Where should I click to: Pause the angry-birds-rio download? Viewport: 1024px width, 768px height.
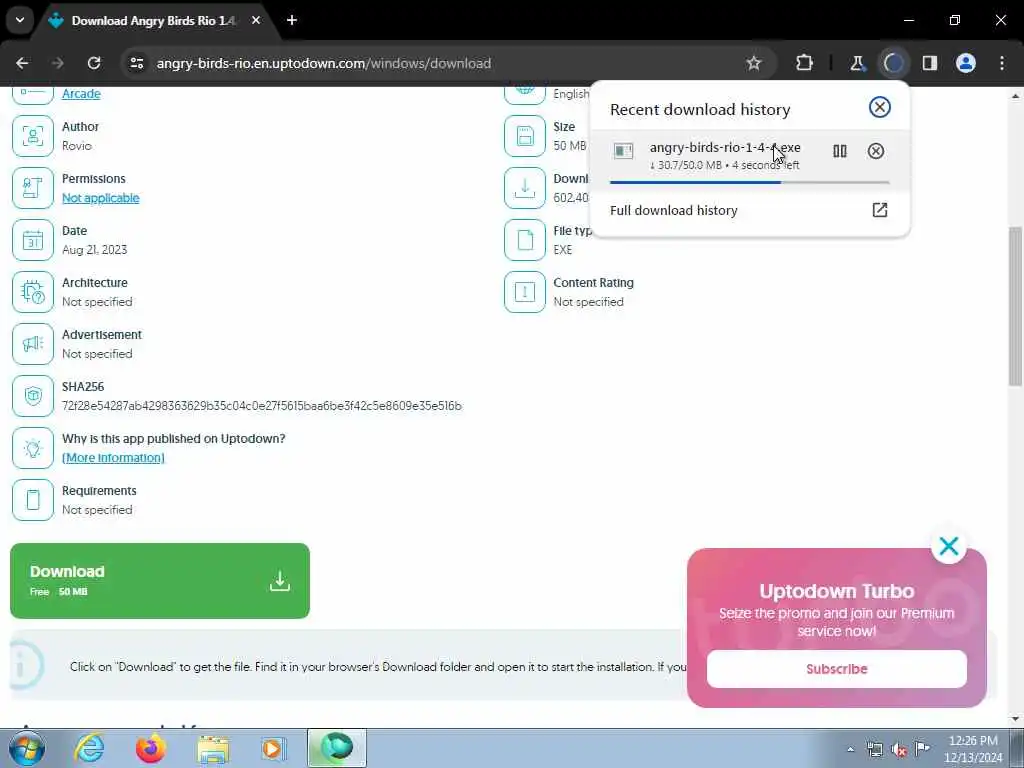tap(840, 152)
